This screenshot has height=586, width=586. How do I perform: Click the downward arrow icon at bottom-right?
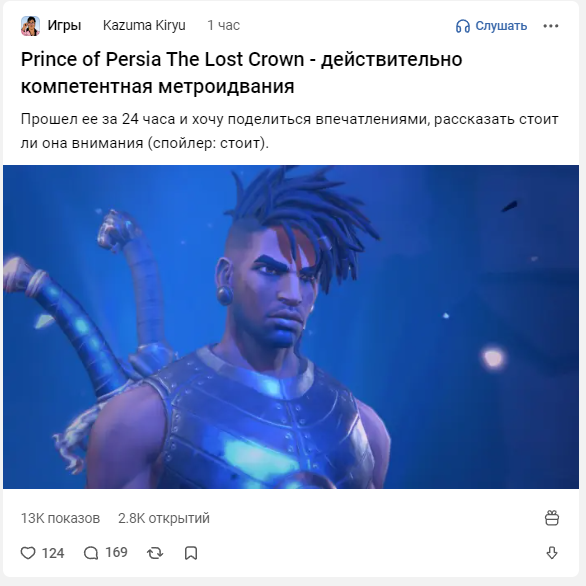point(552,553)
